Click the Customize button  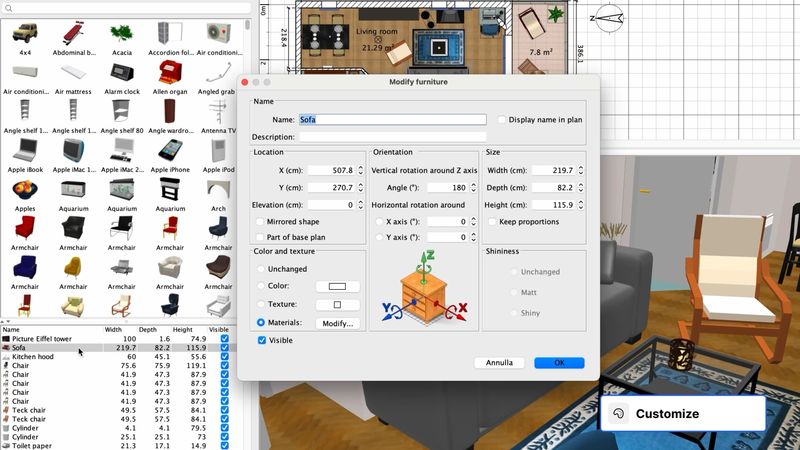683,413
